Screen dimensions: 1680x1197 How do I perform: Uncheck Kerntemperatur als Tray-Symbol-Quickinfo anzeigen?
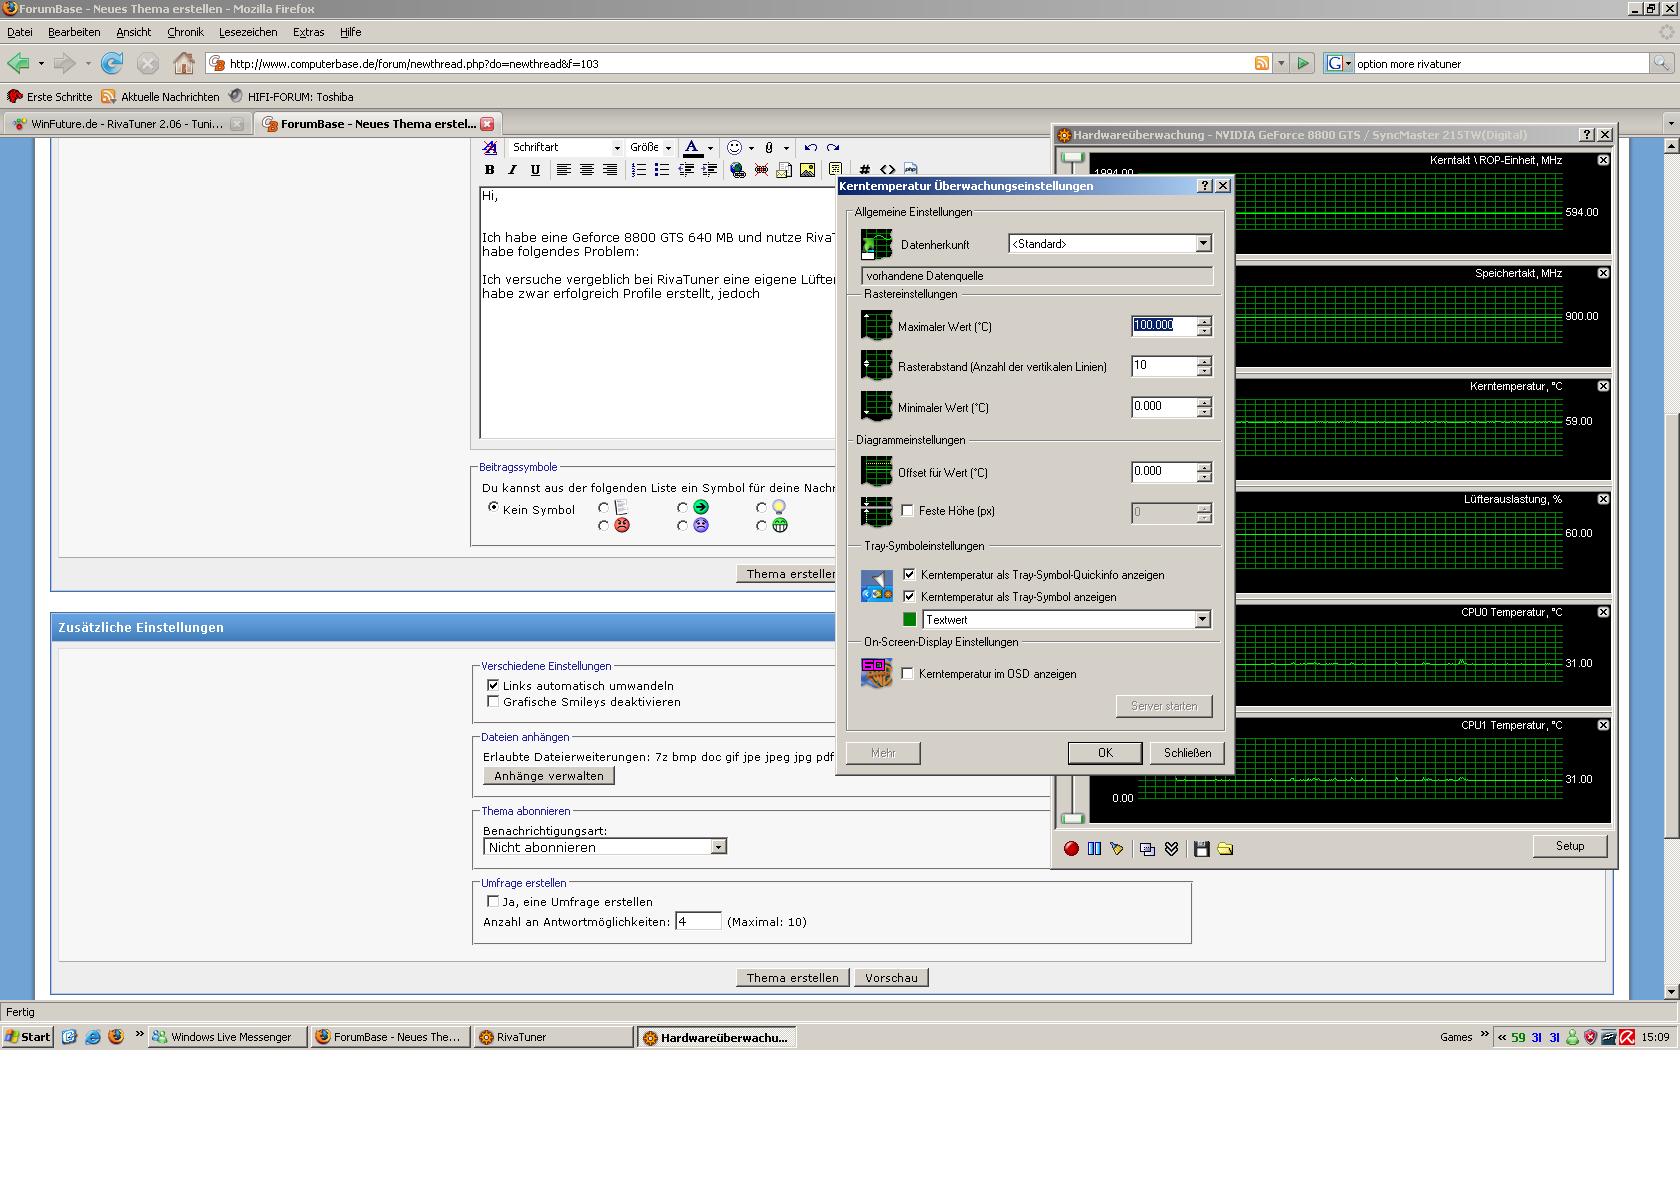(909, 575)
